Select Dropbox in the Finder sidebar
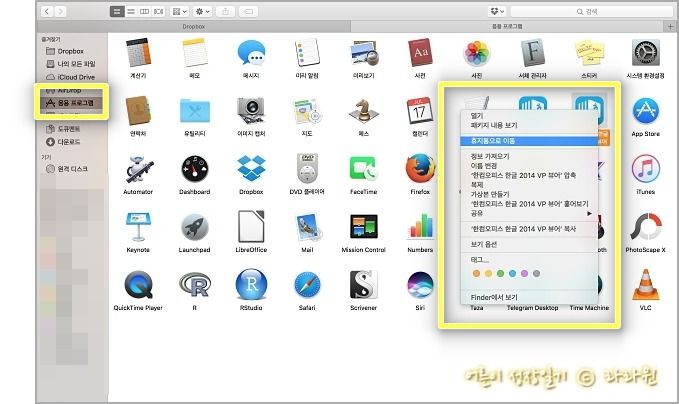 71,51
